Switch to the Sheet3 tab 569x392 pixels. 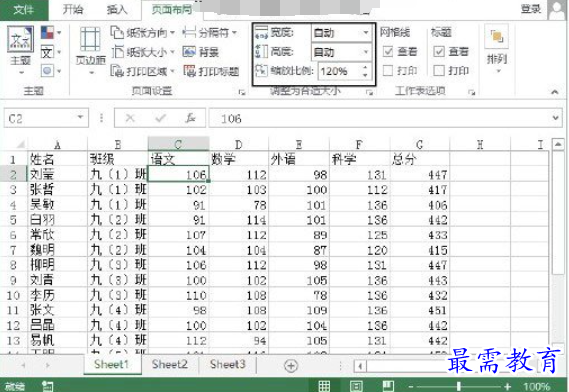coord(228,364)
